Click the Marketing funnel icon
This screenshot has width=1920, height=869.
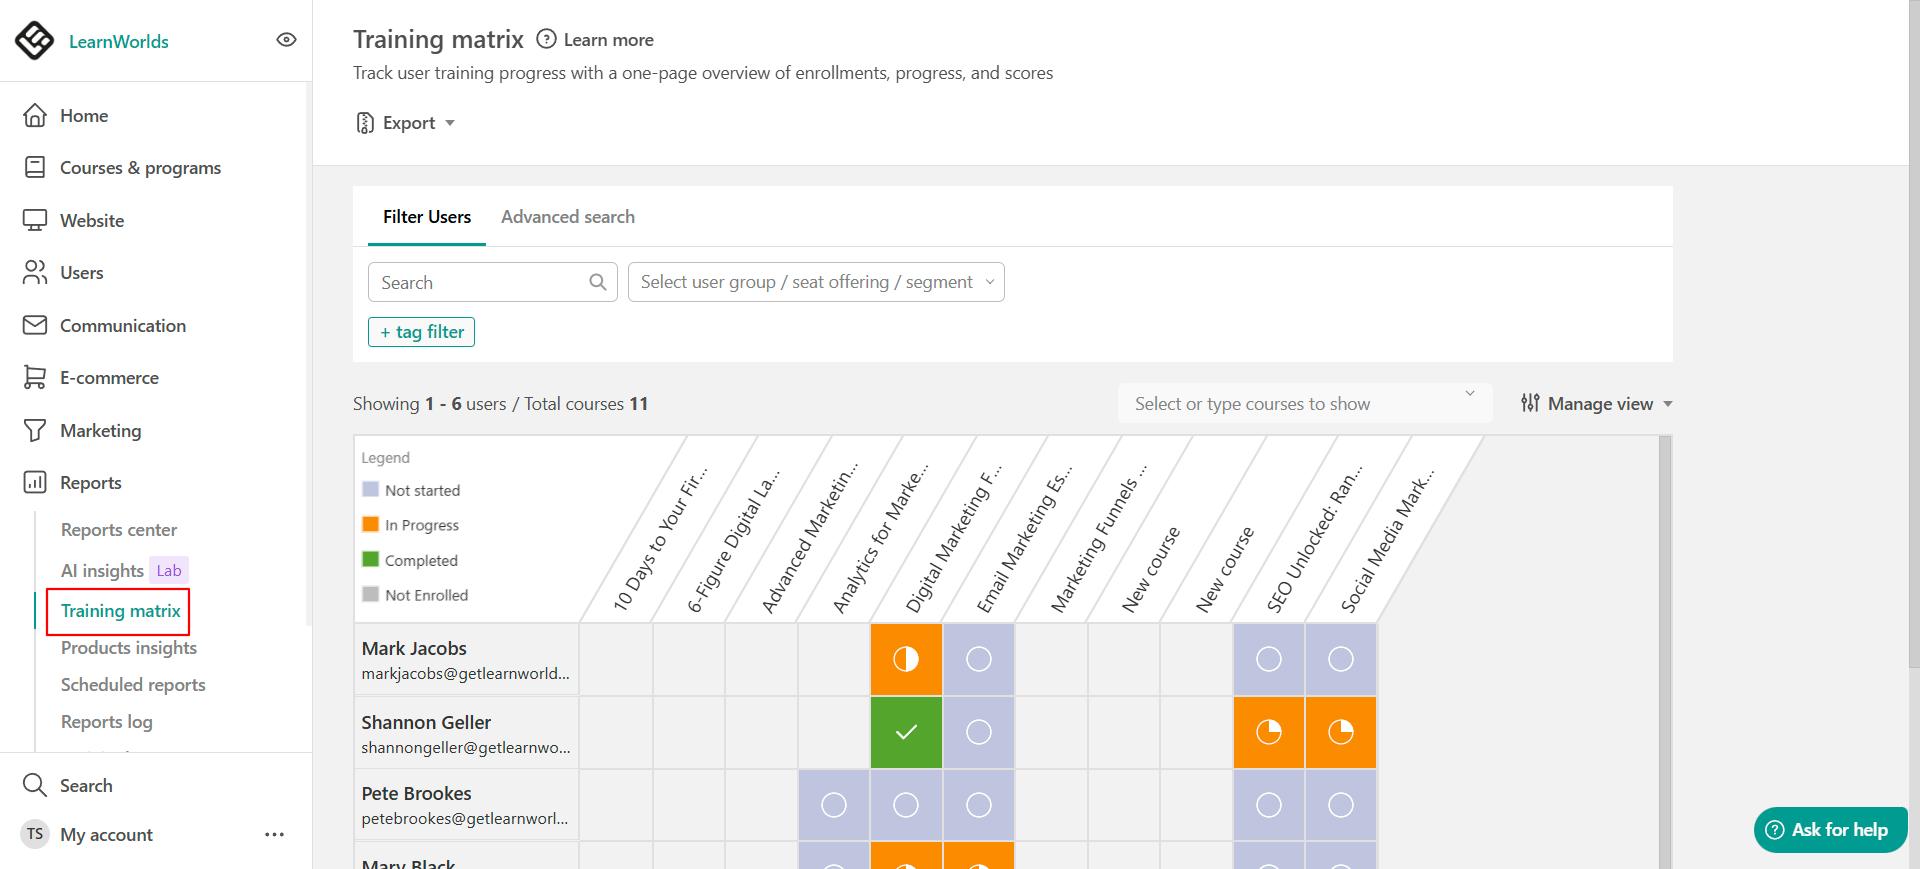[35, 430]
